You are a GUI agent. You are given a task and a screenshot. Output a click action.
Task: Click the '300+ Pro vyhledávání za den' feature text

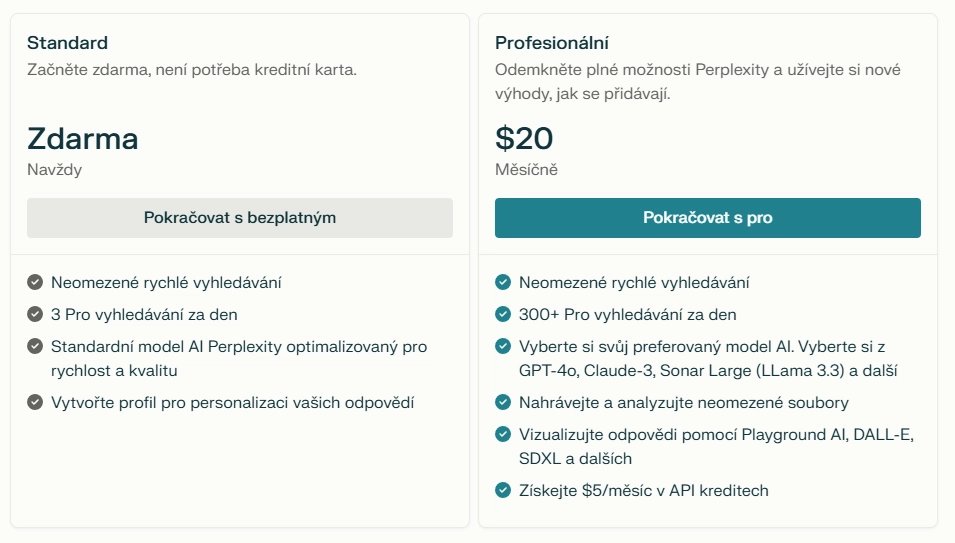627,314
